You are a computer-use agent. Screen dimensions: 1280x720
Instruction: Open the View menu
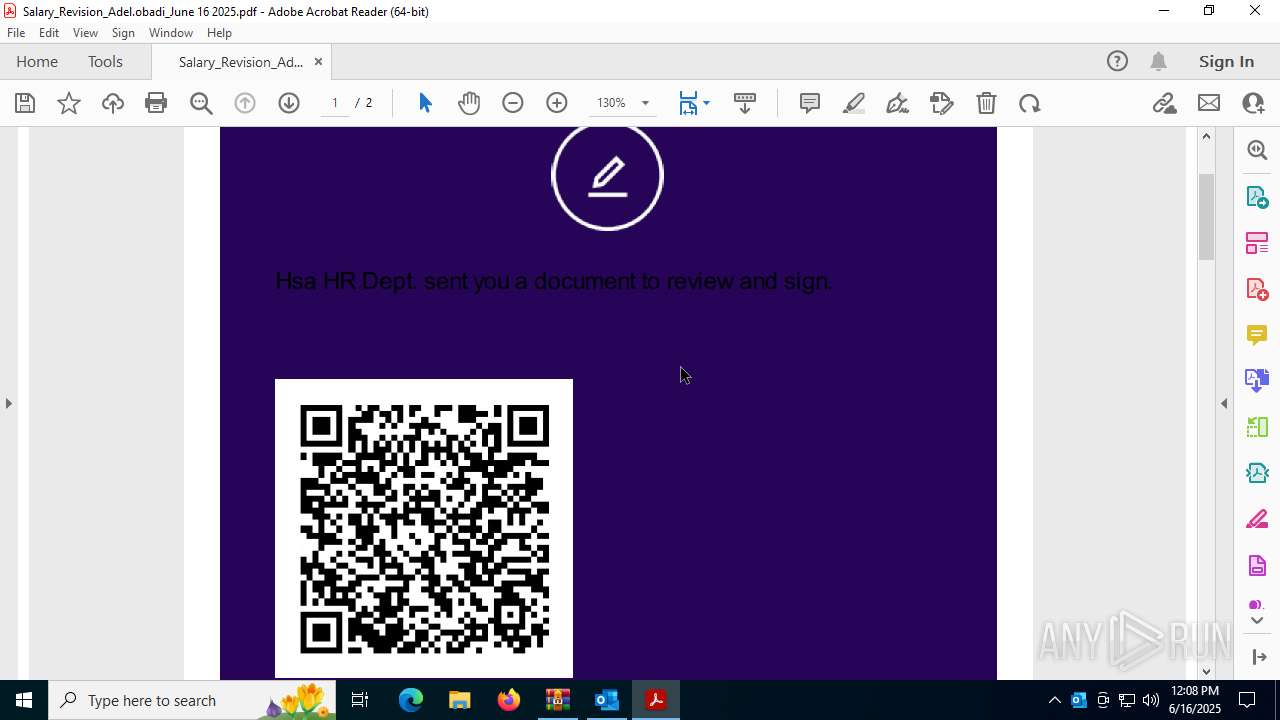(85, 33)
